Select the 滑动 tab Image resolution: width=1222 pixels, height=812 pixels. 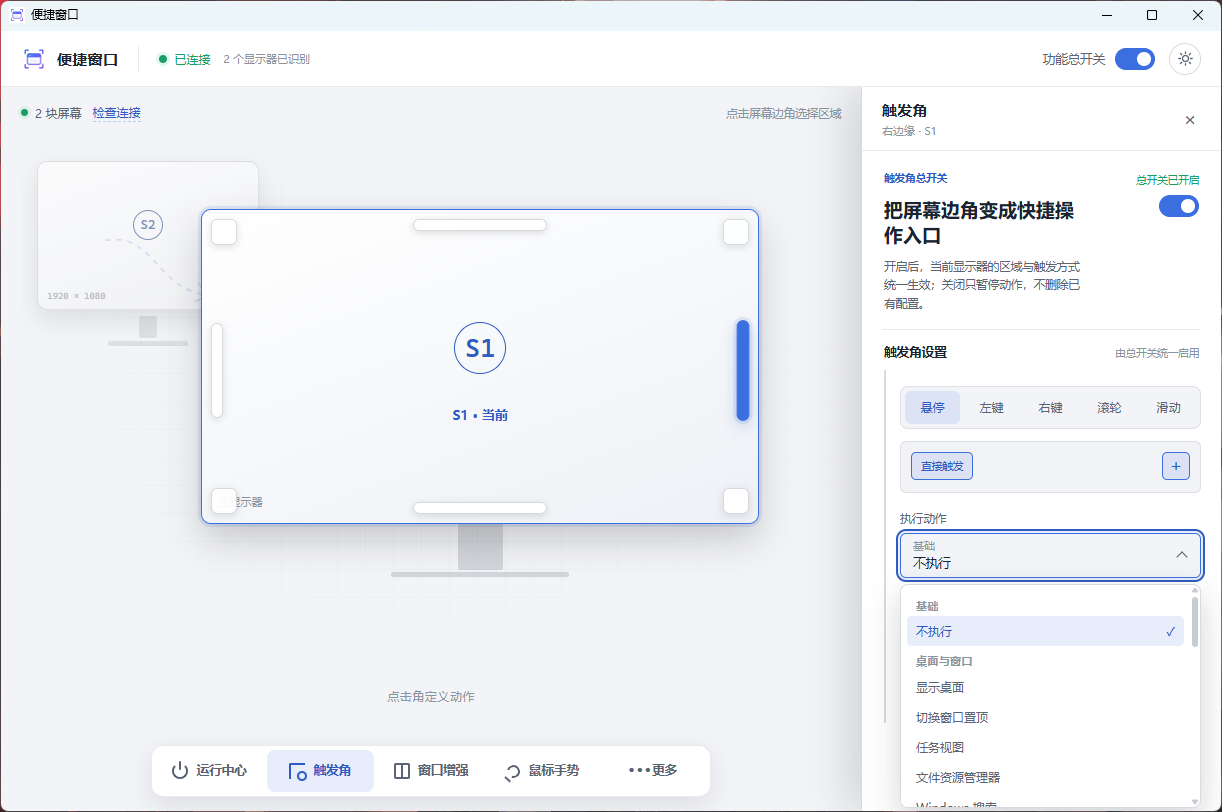pyautogui.click(x=1168, y=408)
